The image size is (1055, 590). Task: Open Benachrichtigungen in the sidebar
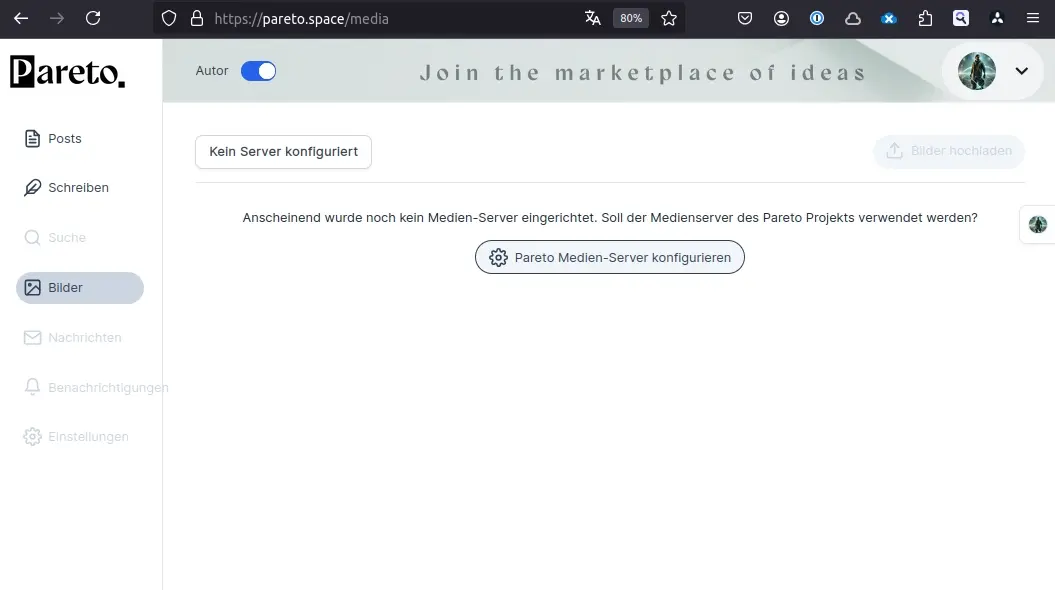click(95, 388)
